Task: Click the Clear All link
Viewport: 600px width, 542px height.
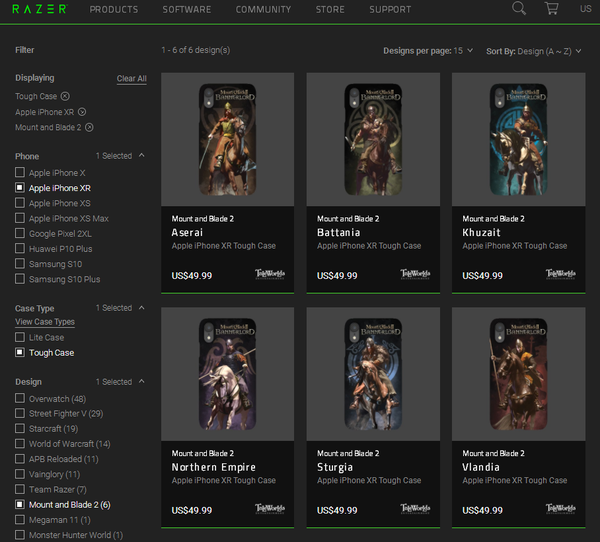Action: point(132,78)
